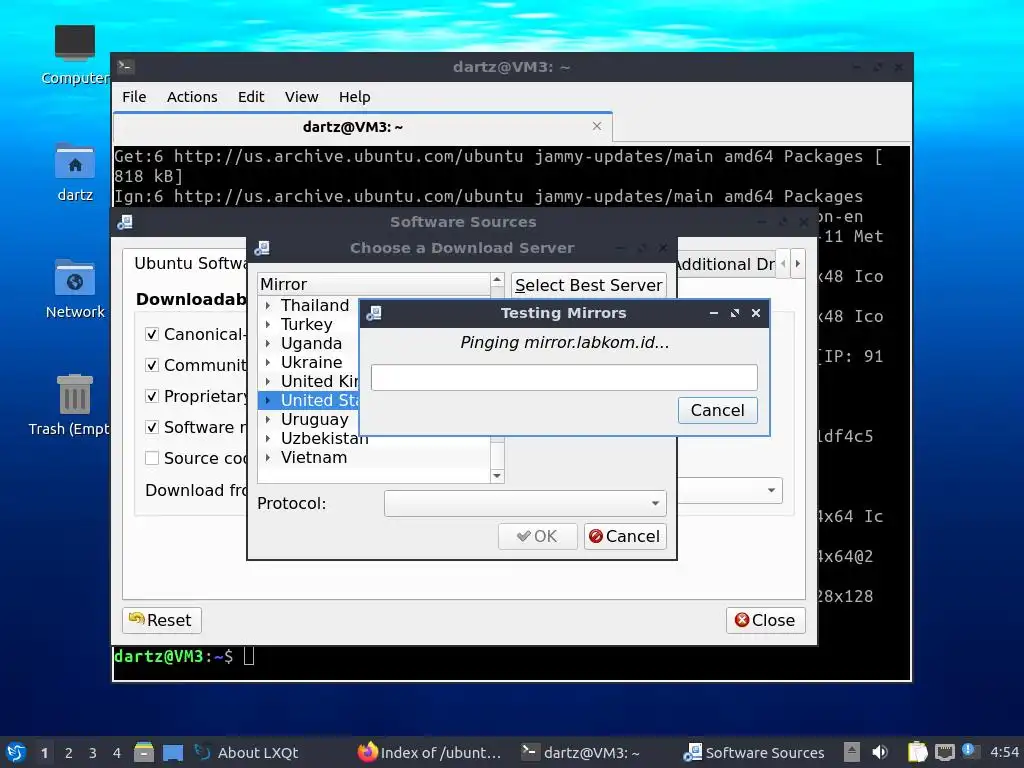
Task: Click the Testing Mirrors title bar icon
Action: (374, 313)
